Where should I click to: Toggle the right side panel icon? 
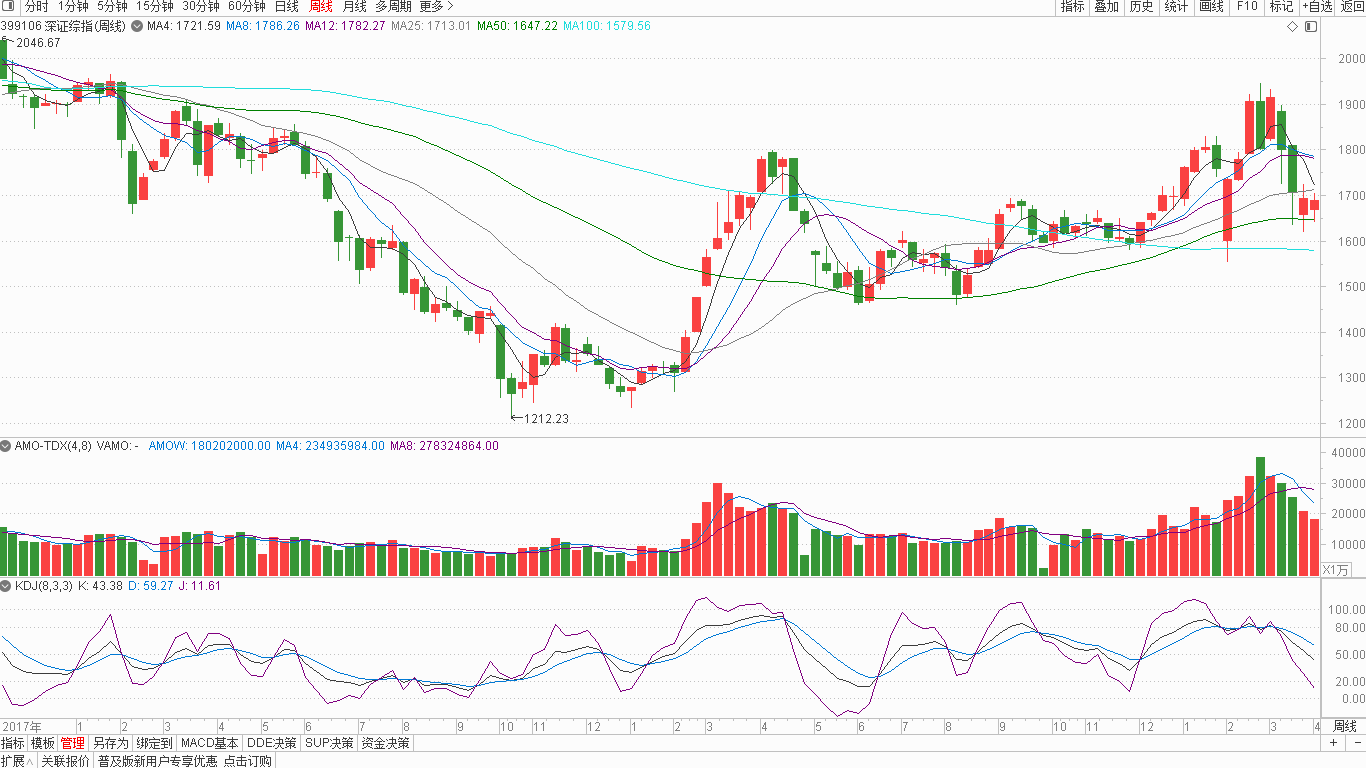1311,27
